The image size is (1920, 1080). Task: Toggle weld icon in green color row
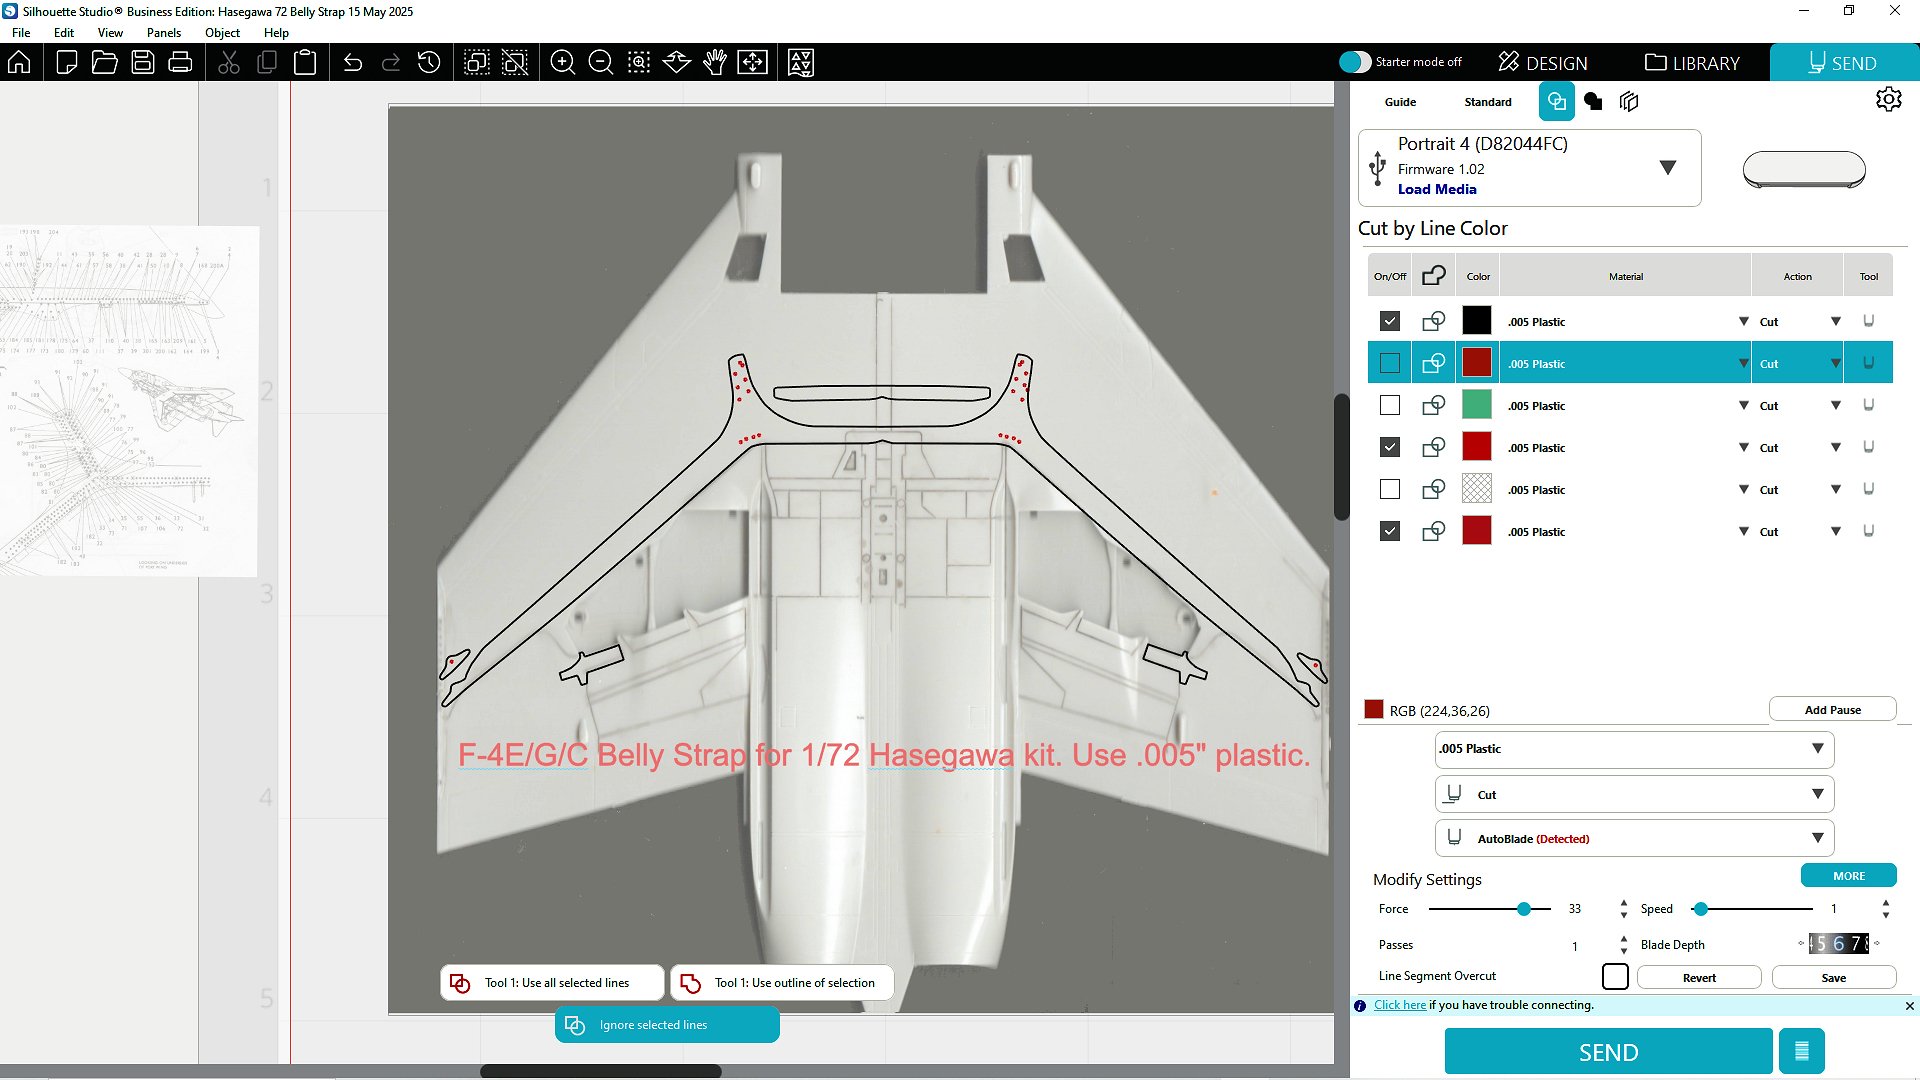coord(1433,405)
